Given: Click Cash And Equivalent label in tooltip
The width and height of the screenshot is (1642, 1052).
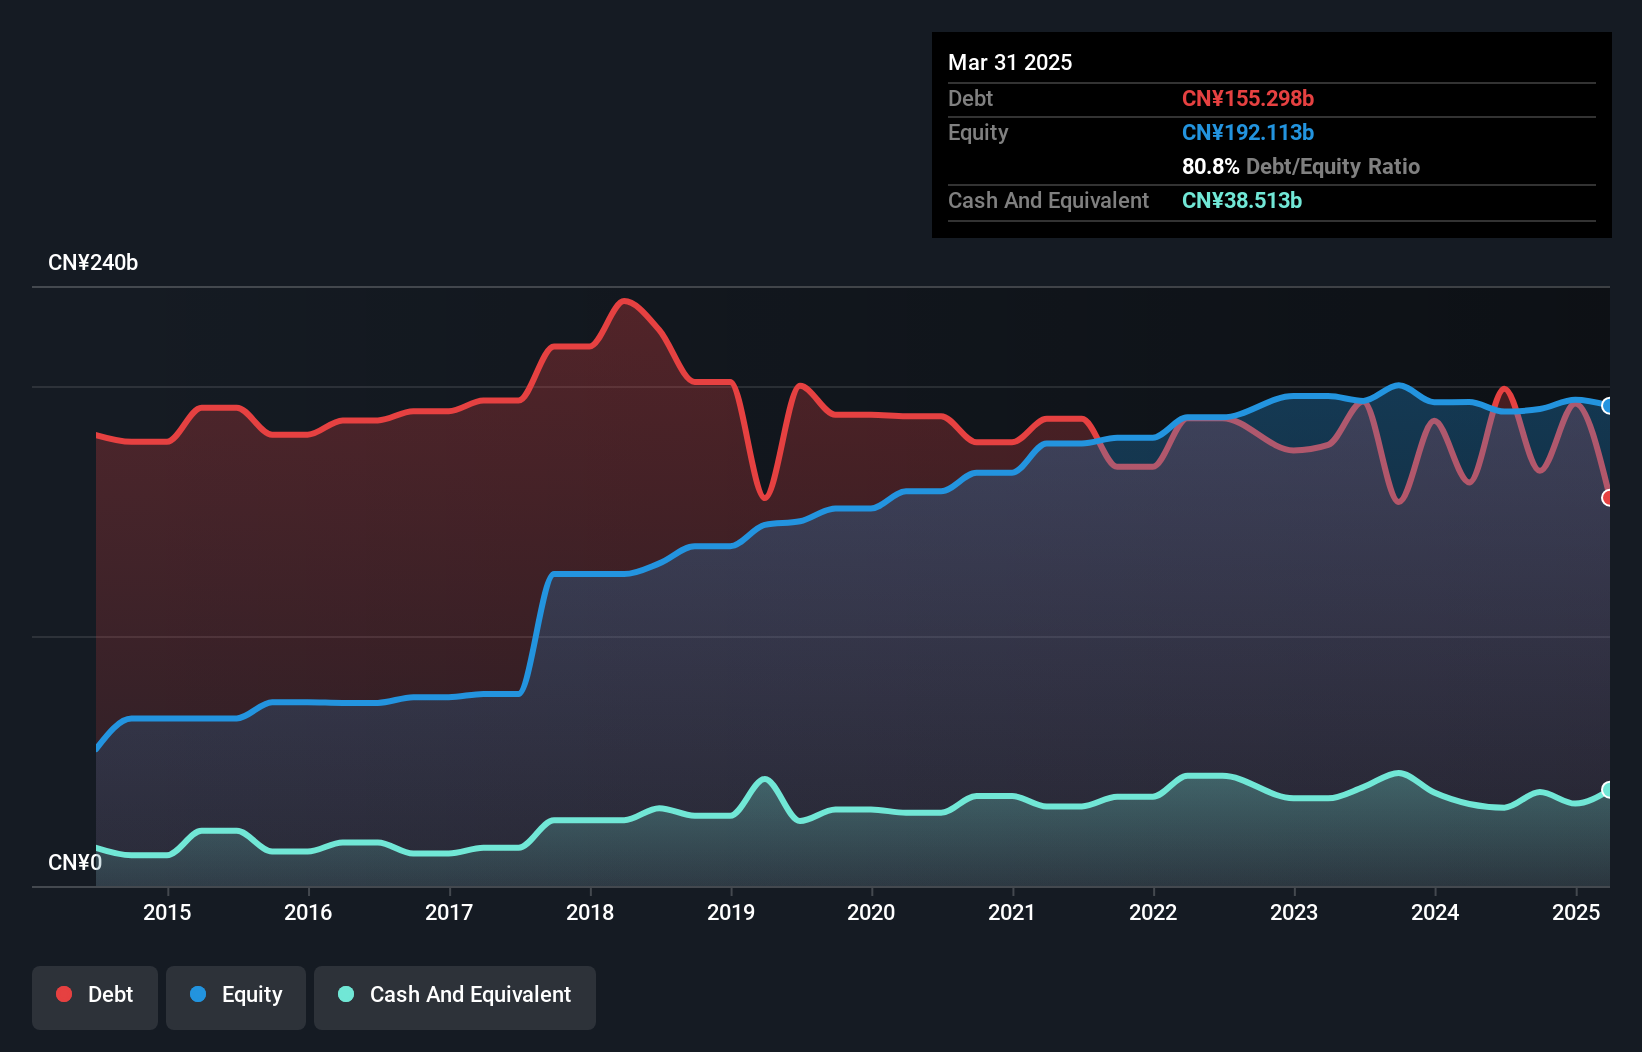Looking at the screenshot, I should [x=1048, y=200].
